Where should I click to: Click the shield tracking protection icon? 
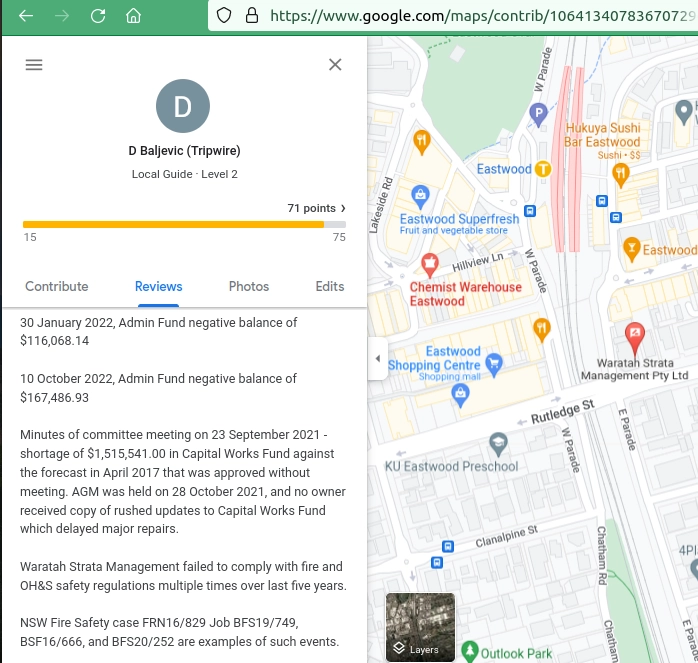[223, 16]
